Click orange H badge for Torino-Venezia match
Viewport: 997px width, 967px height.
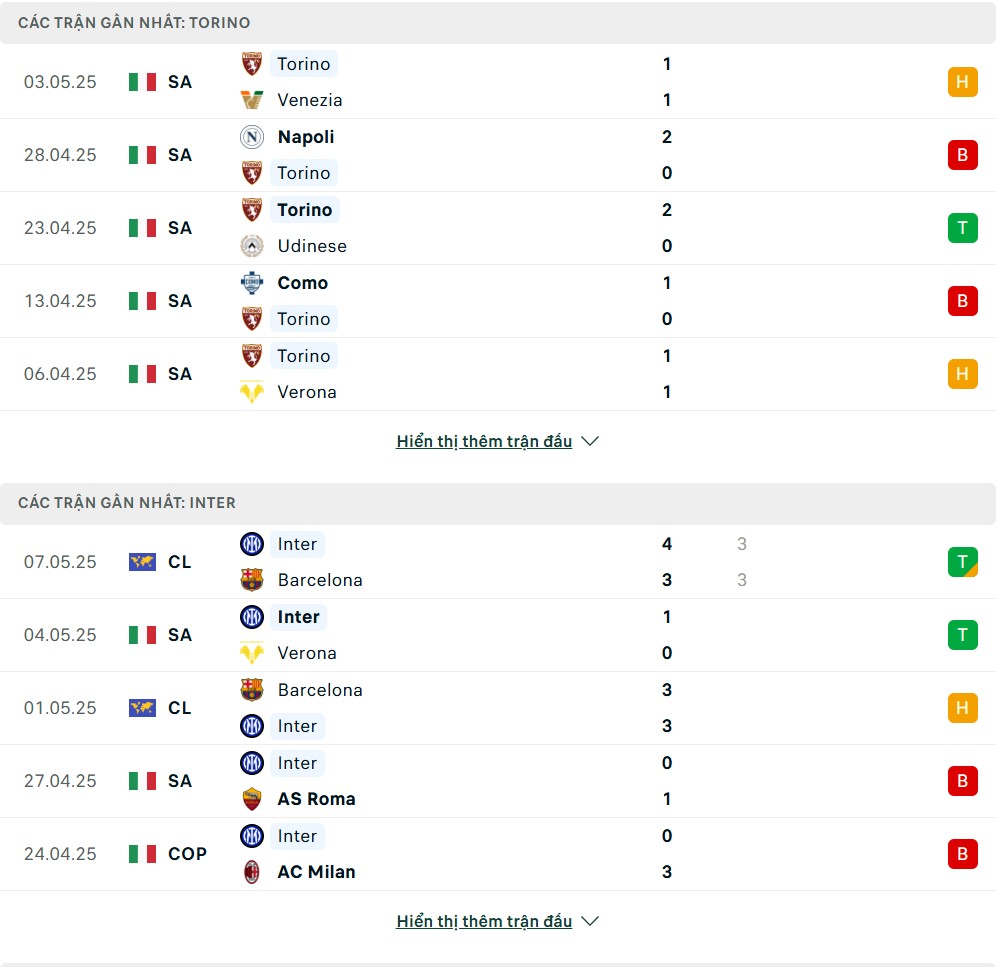[x=963, y=82]
